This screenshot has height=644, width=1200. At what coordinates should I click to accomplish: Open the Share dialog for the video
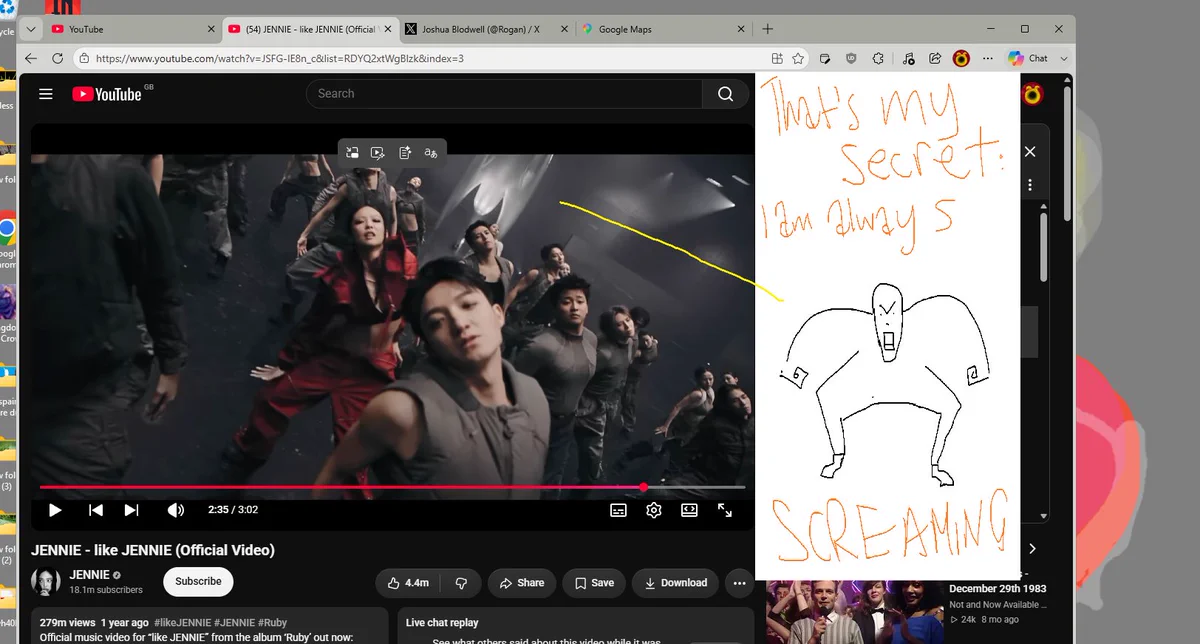pyautogui.click(x=521, y=583)
